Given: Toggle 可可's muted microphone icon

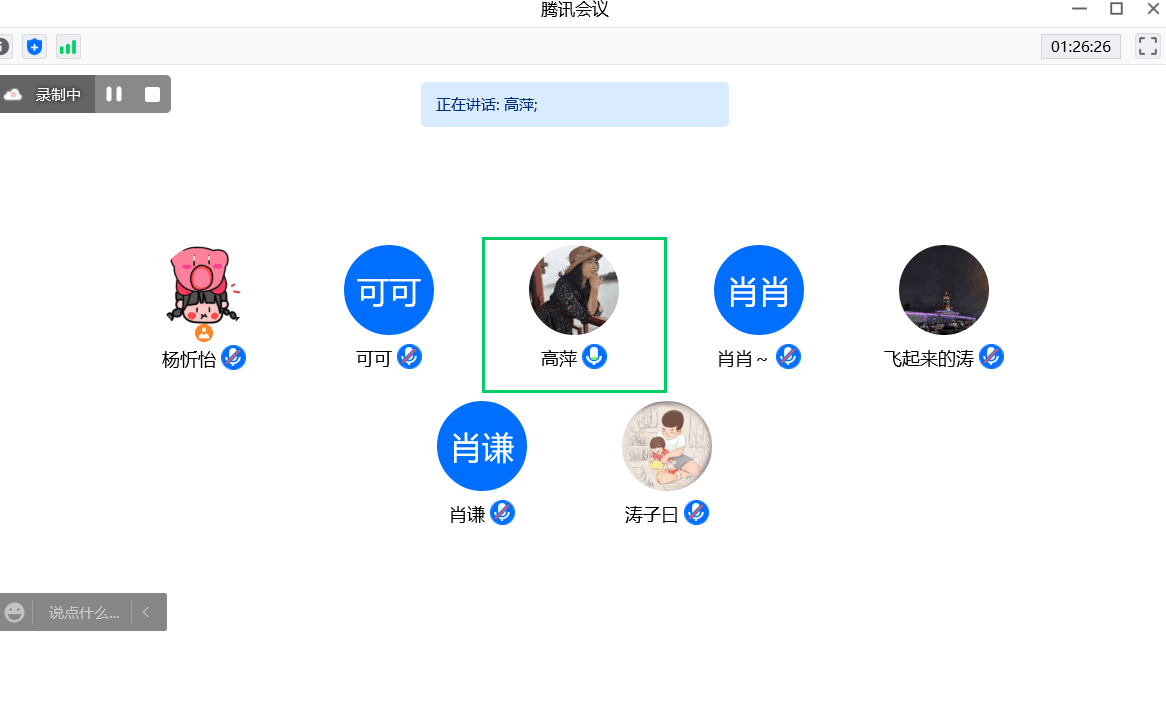Looking at the screenshot, I should 410,357.
